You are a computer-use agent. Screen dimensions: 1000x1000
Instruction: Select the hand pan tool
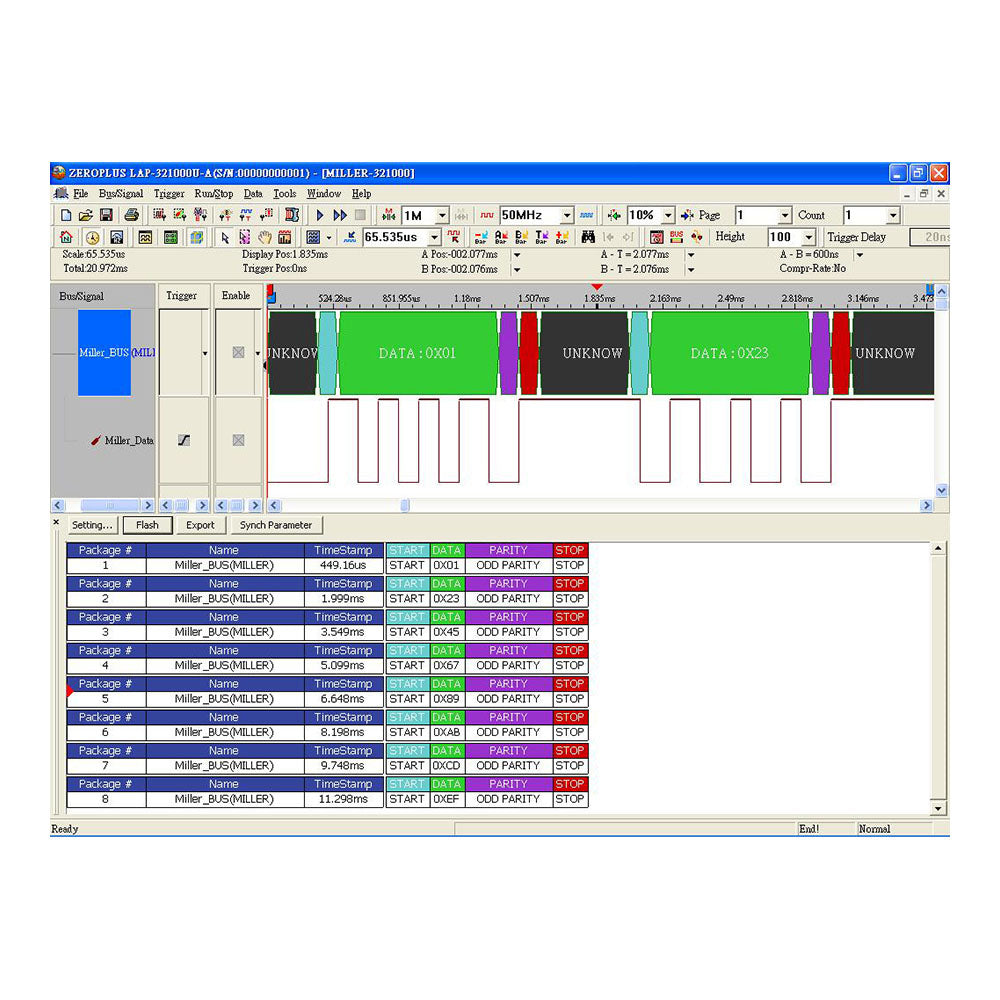click(x=265, y=237)
